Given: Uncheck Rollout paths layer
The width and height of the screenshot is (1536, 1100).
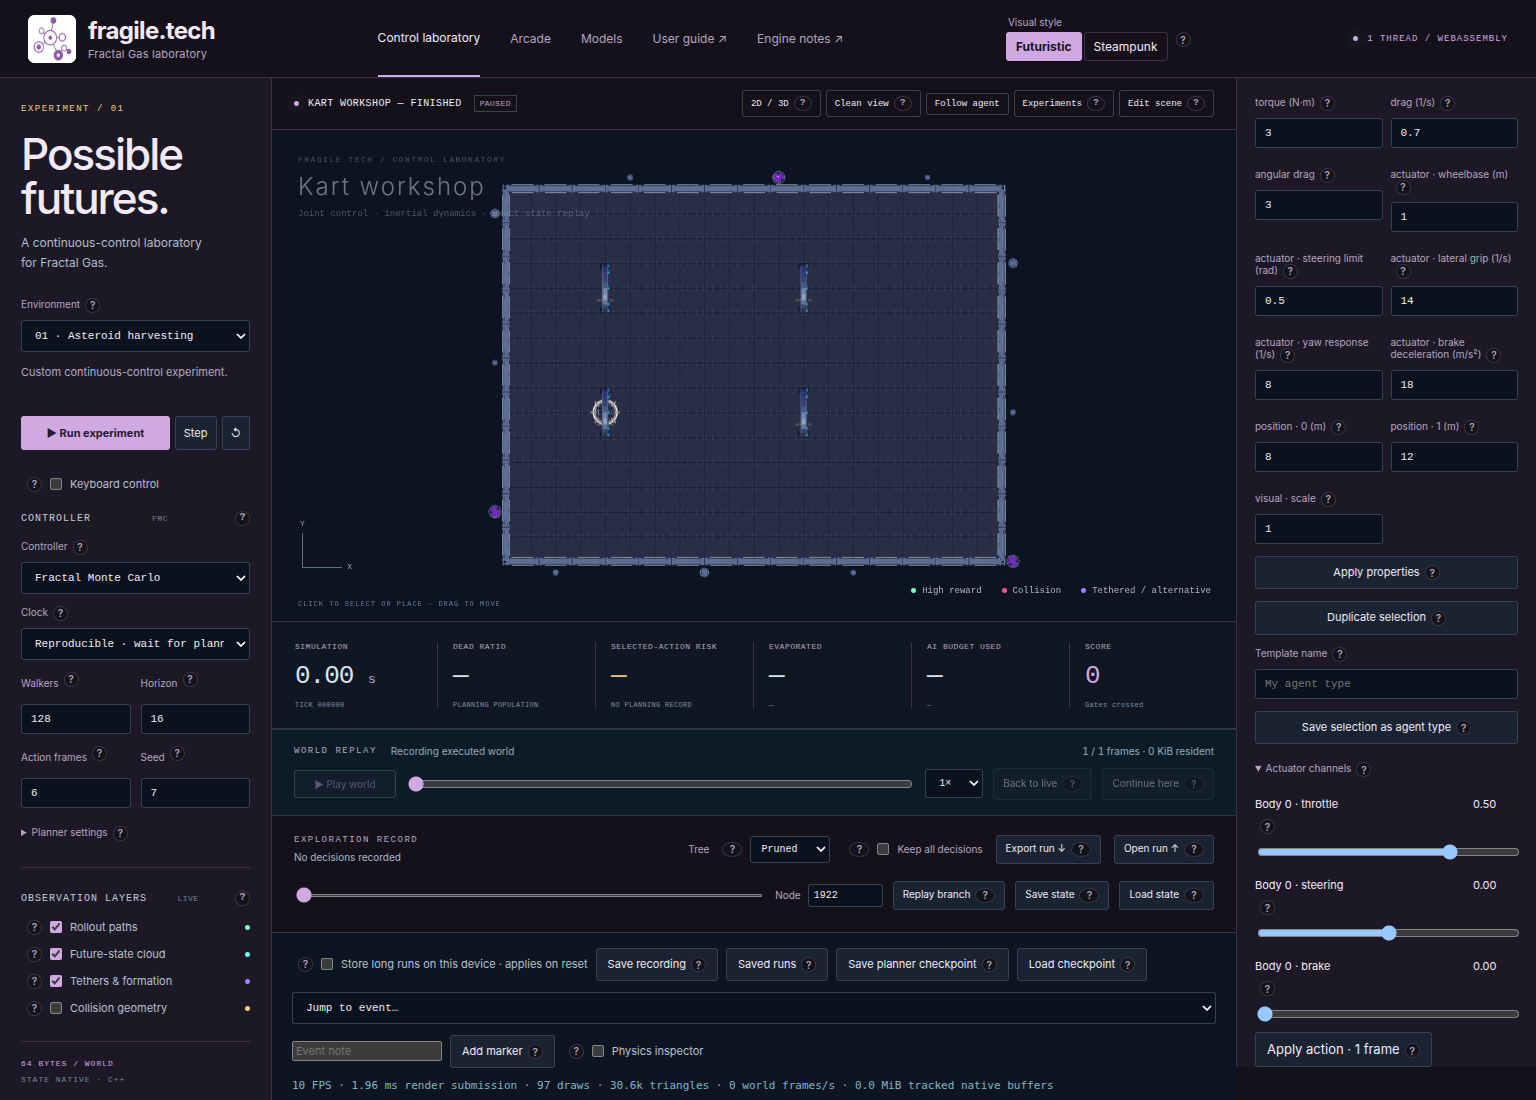Looking at the screenshot, I should [56, 927].
